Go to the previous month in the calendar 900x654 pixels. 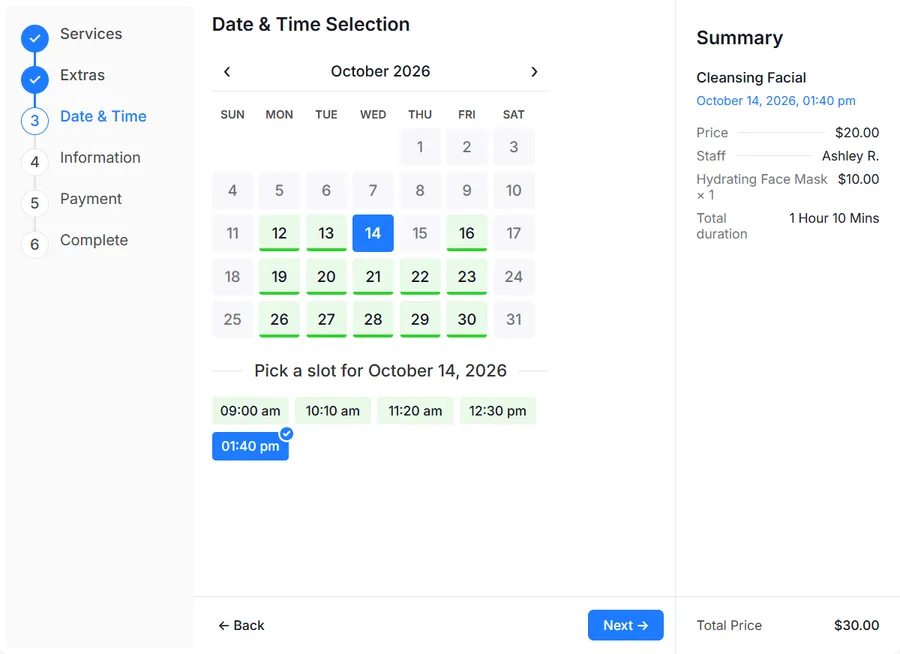(227, 72)
